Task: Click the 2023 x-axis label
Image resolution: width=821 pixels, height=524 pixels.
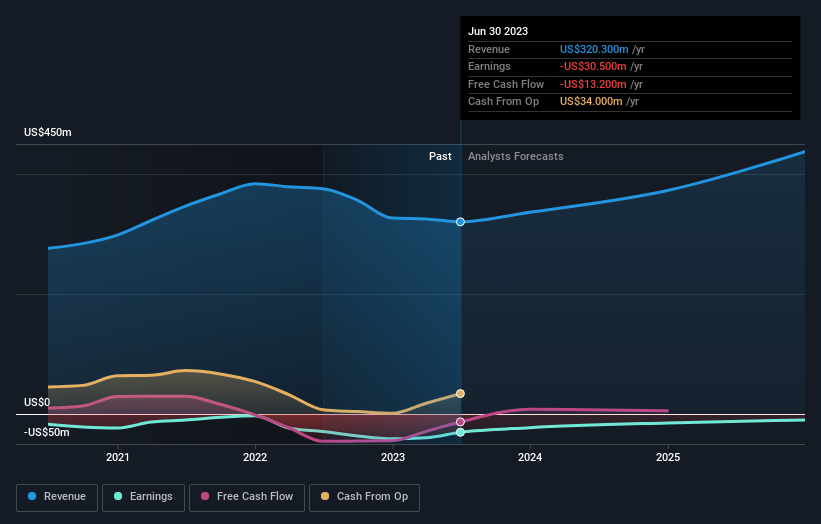Action: click(393, 458)
